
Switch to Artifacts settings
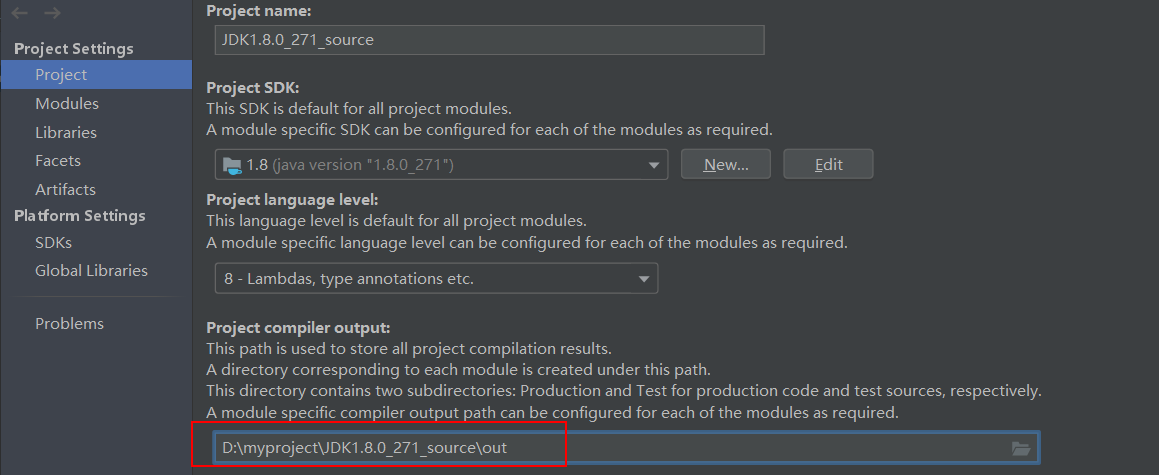65,189
